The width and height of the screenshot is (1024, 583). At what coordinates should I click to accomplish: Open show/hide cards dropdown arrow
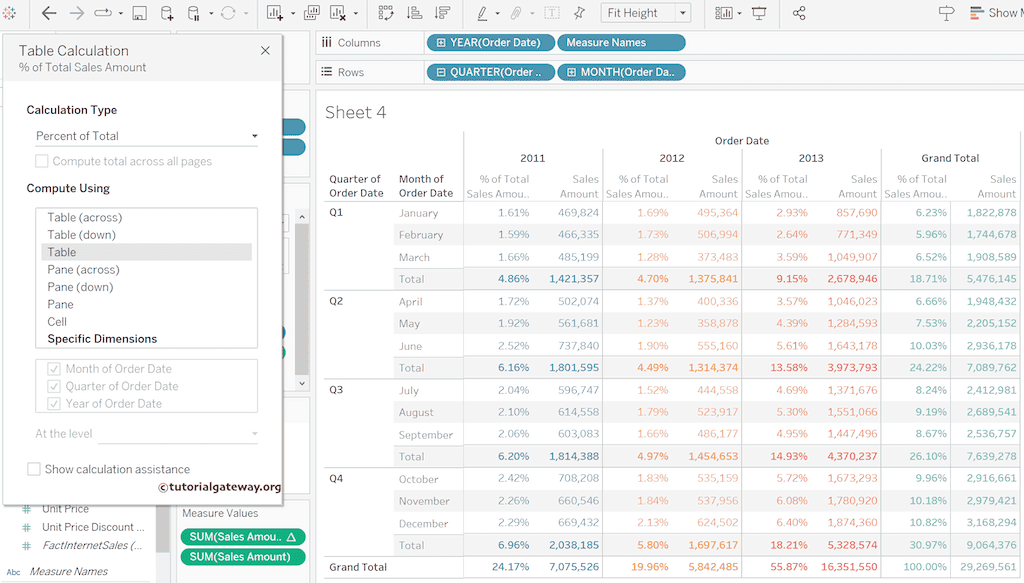(x=739, y=13)
